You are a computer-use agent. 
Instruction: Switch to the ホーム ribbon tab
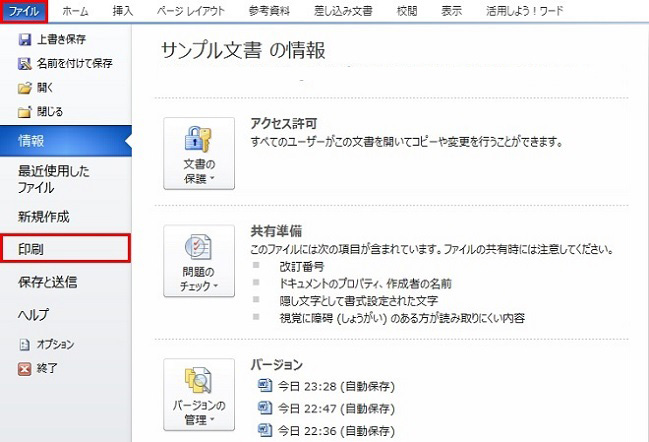[x=75, y=11]
